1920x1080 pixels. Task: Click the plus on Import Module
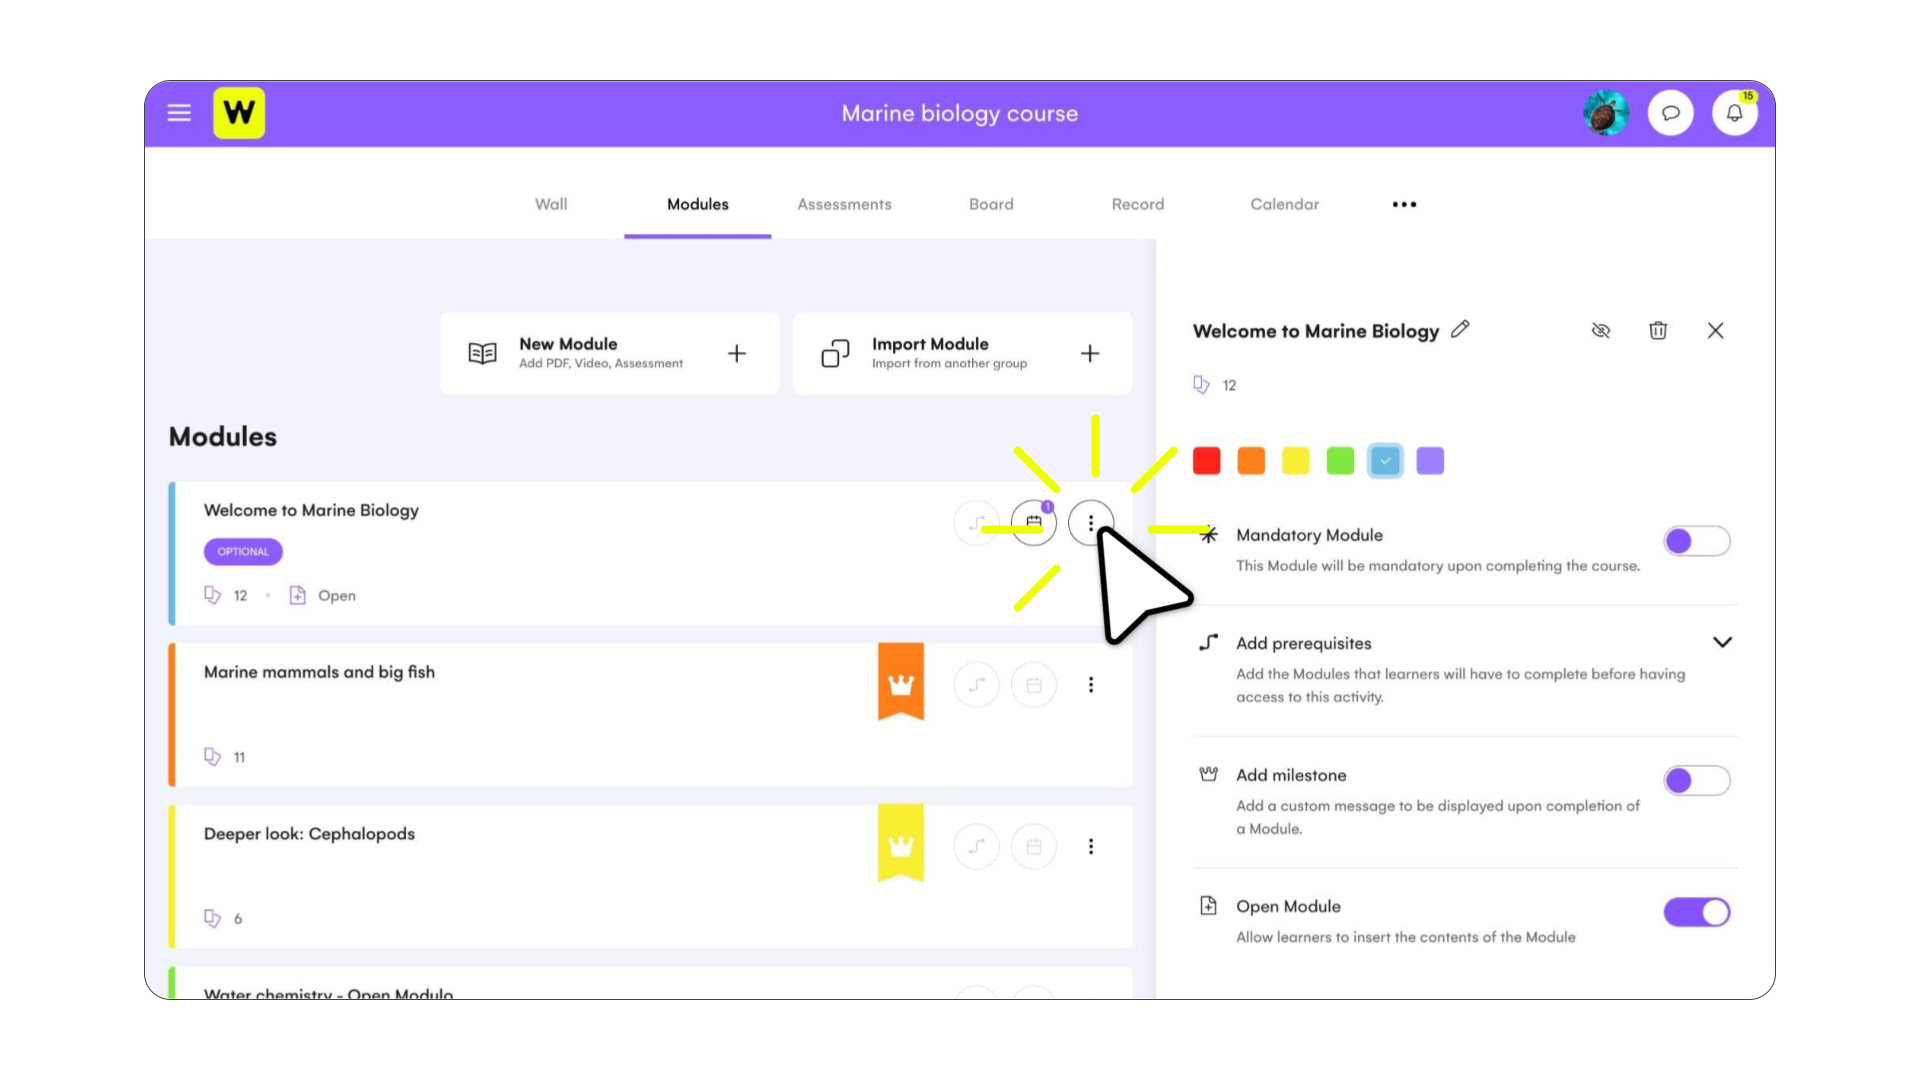(1090, 353)
